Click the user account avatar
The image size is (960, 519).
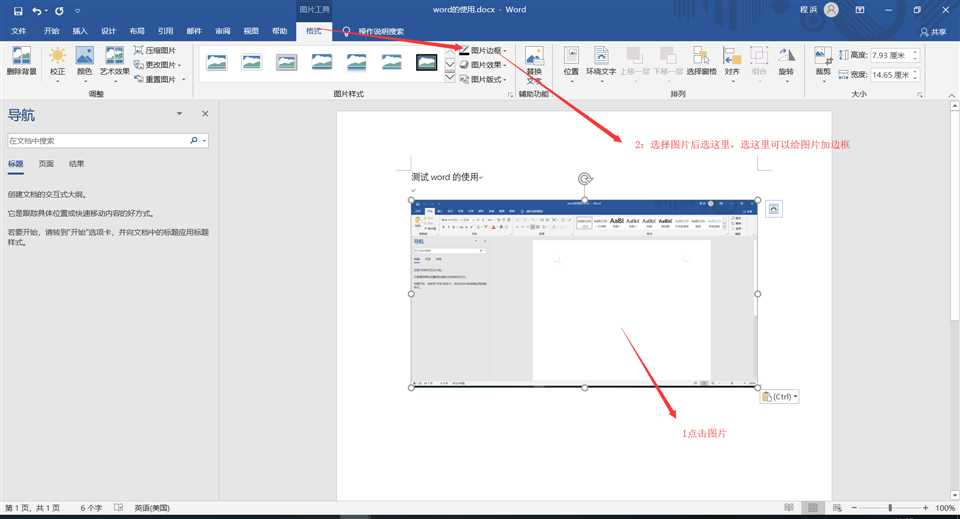tap(831, 10)
